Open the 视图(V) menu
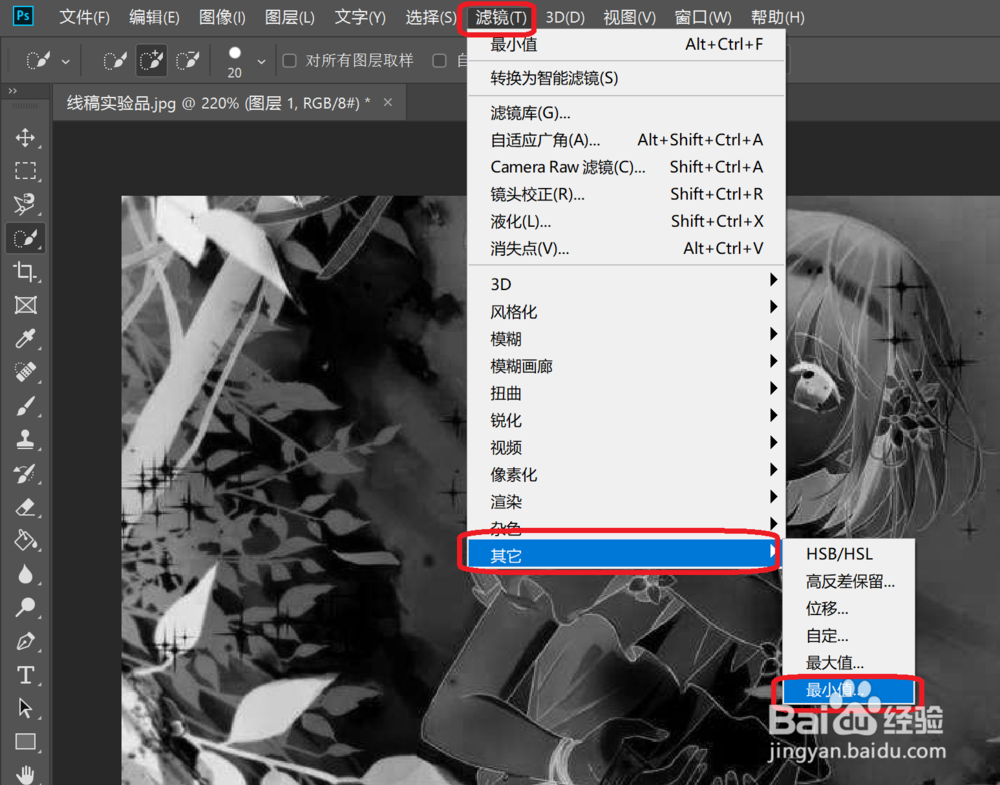The image size is (1000, 785). (629, 17)
